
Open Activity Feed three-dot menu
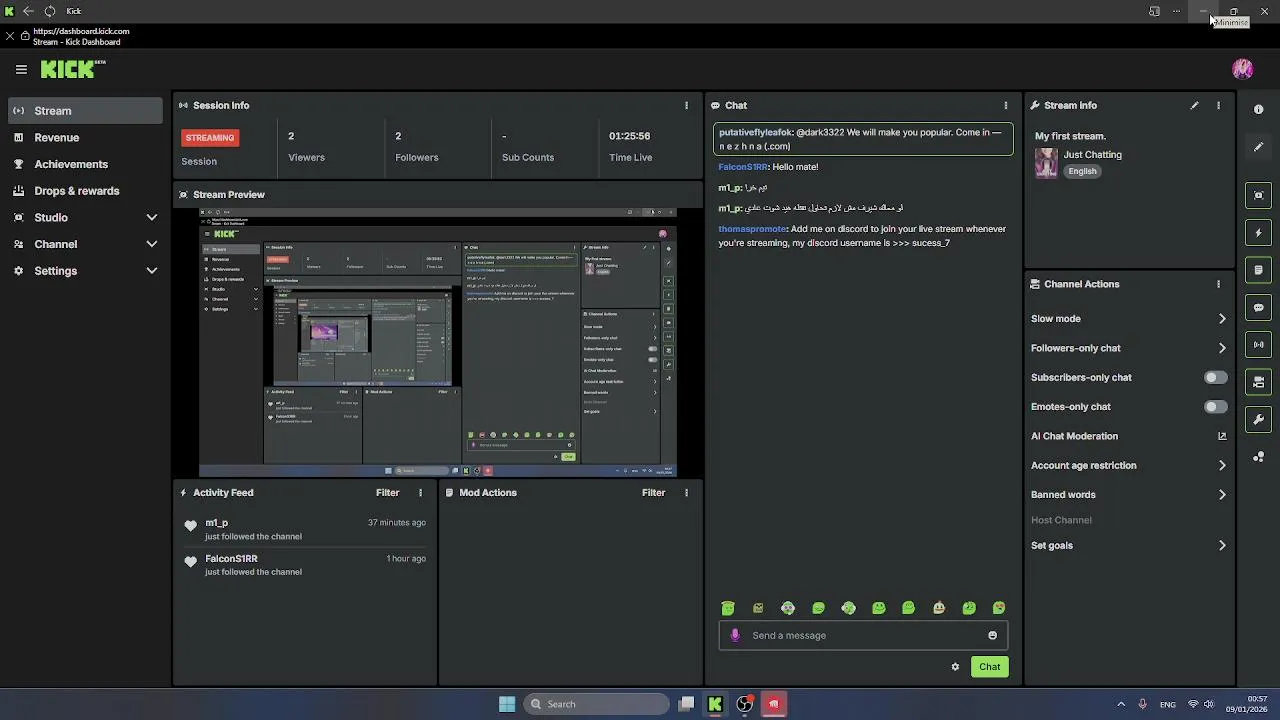tap(420, 492)
